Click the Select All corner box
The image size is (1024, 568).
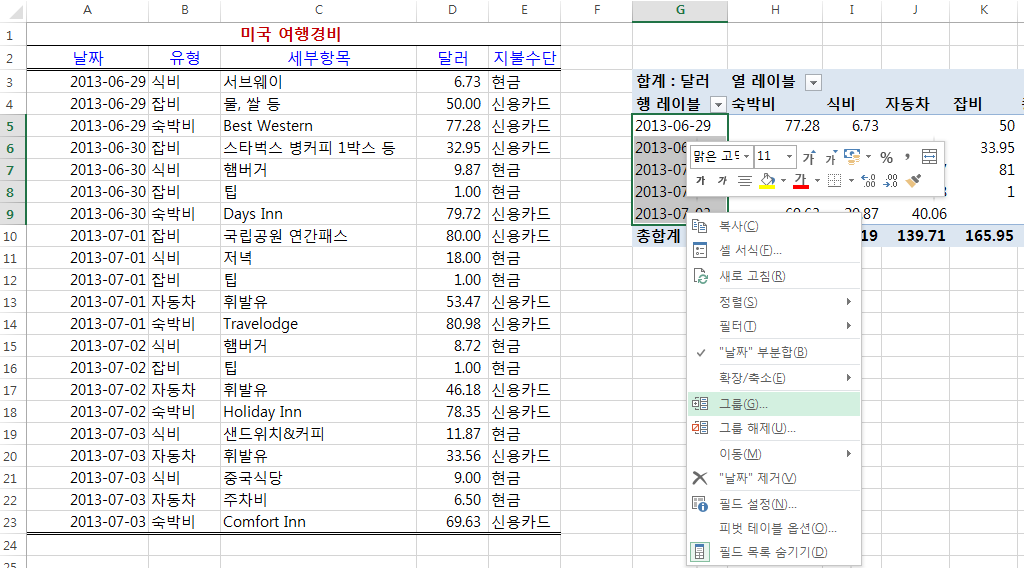click(x=12, y=10)
